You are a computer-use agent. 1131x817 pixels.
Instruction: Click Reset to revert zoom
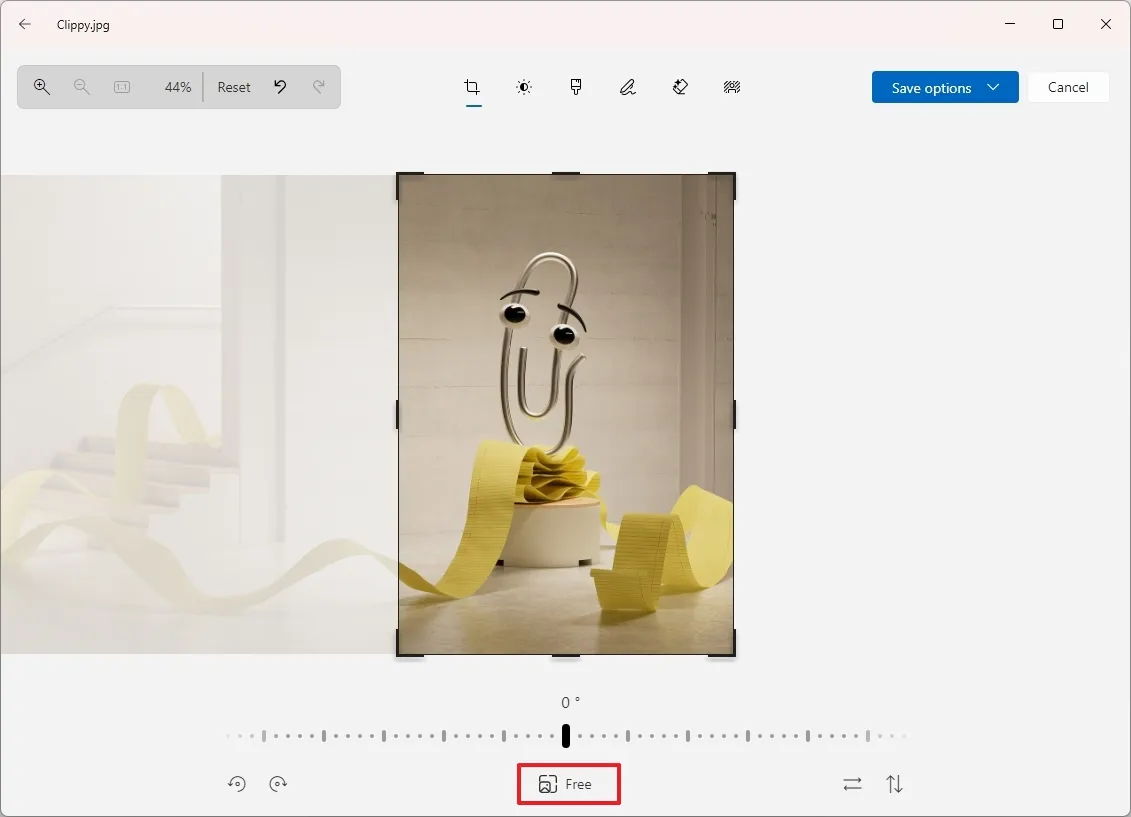233,87
